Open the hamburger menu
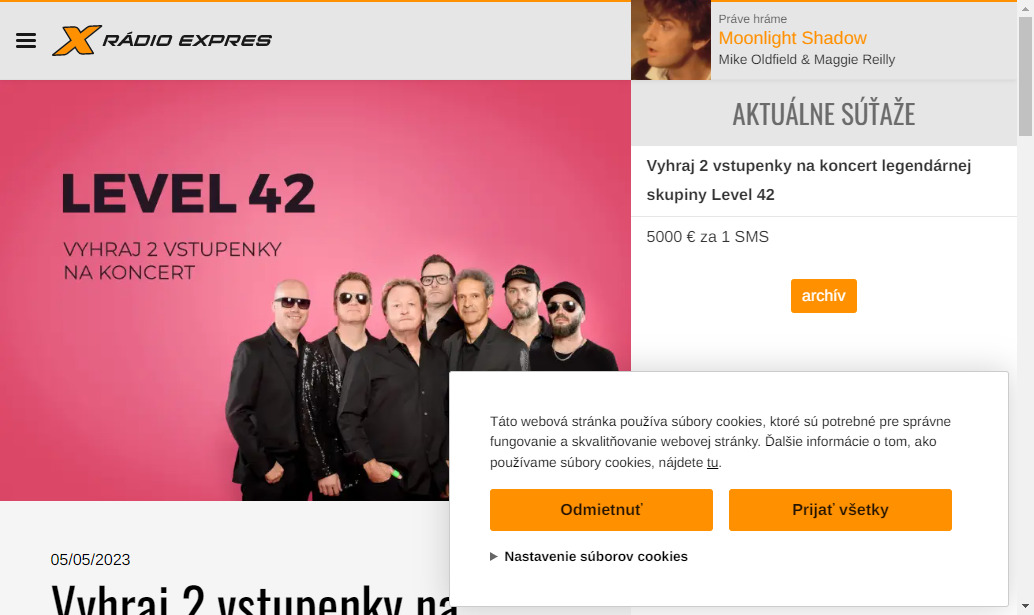The width and height of the screenshot is (1034, 615). click(x=26, y=41)
